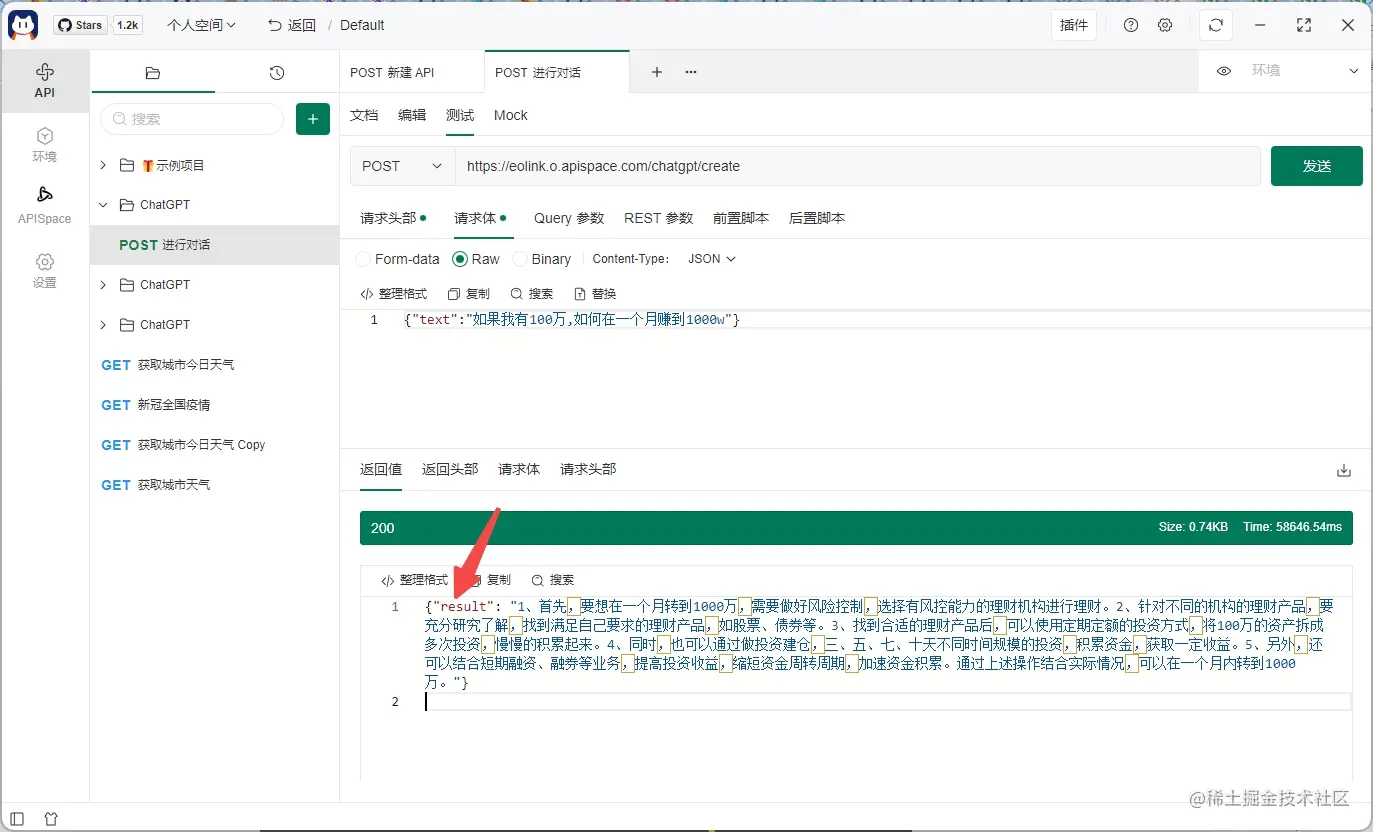Viewport: 1373px width, 832px height.
Task: Open the 环境 environment dropdown
Action: coord(1305,71)
